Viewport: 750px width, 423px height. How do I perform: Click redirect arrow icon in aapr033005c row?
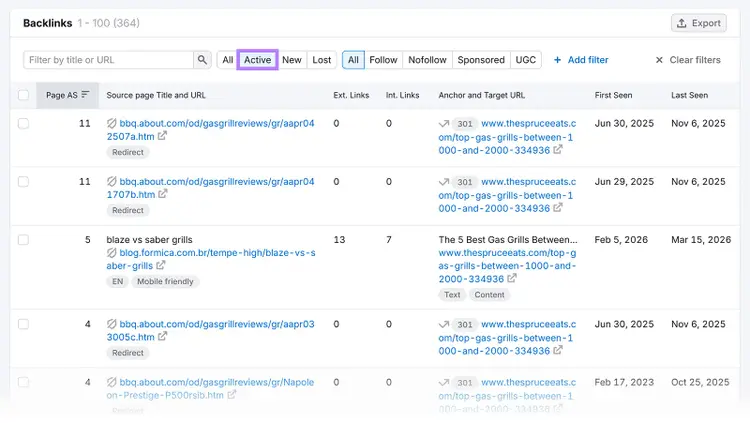click(x=444, y=324)
